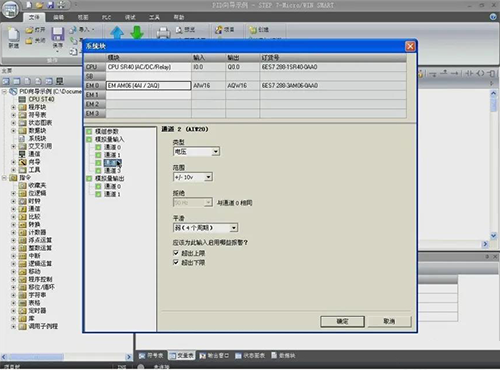Screen dimensions: 500x370
Task: Click the Open folder icon in ribbon
Action: click(29, 30)
